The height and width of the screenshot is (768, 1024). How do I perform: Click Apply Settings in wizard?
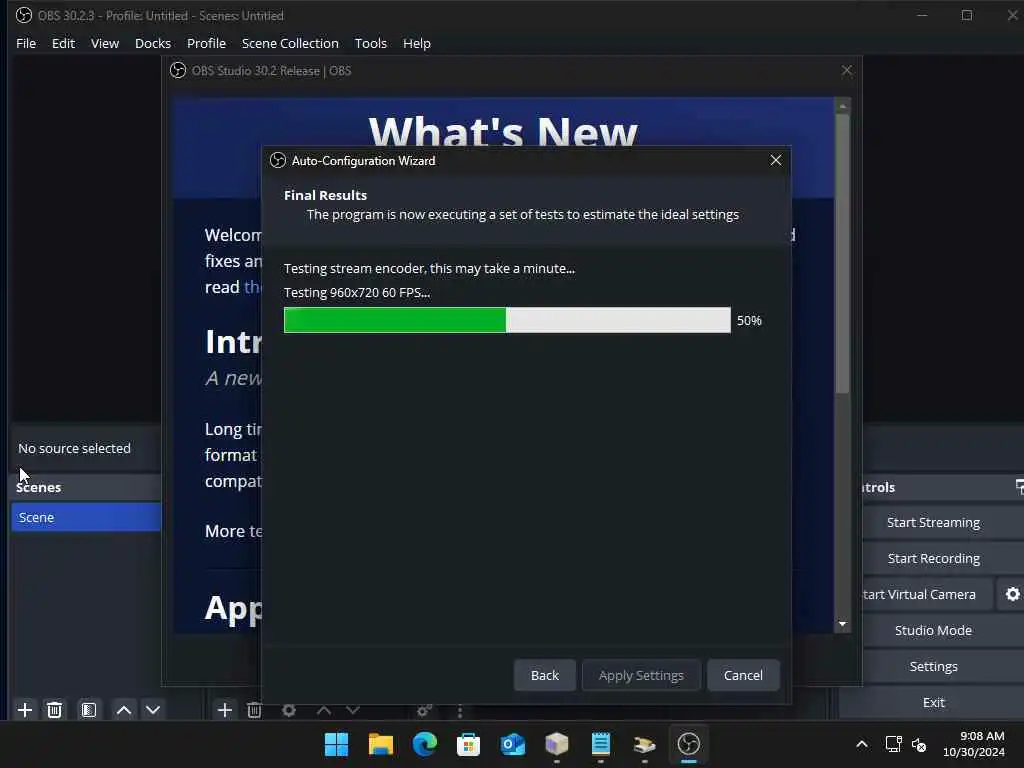click(x=641, y=675)
